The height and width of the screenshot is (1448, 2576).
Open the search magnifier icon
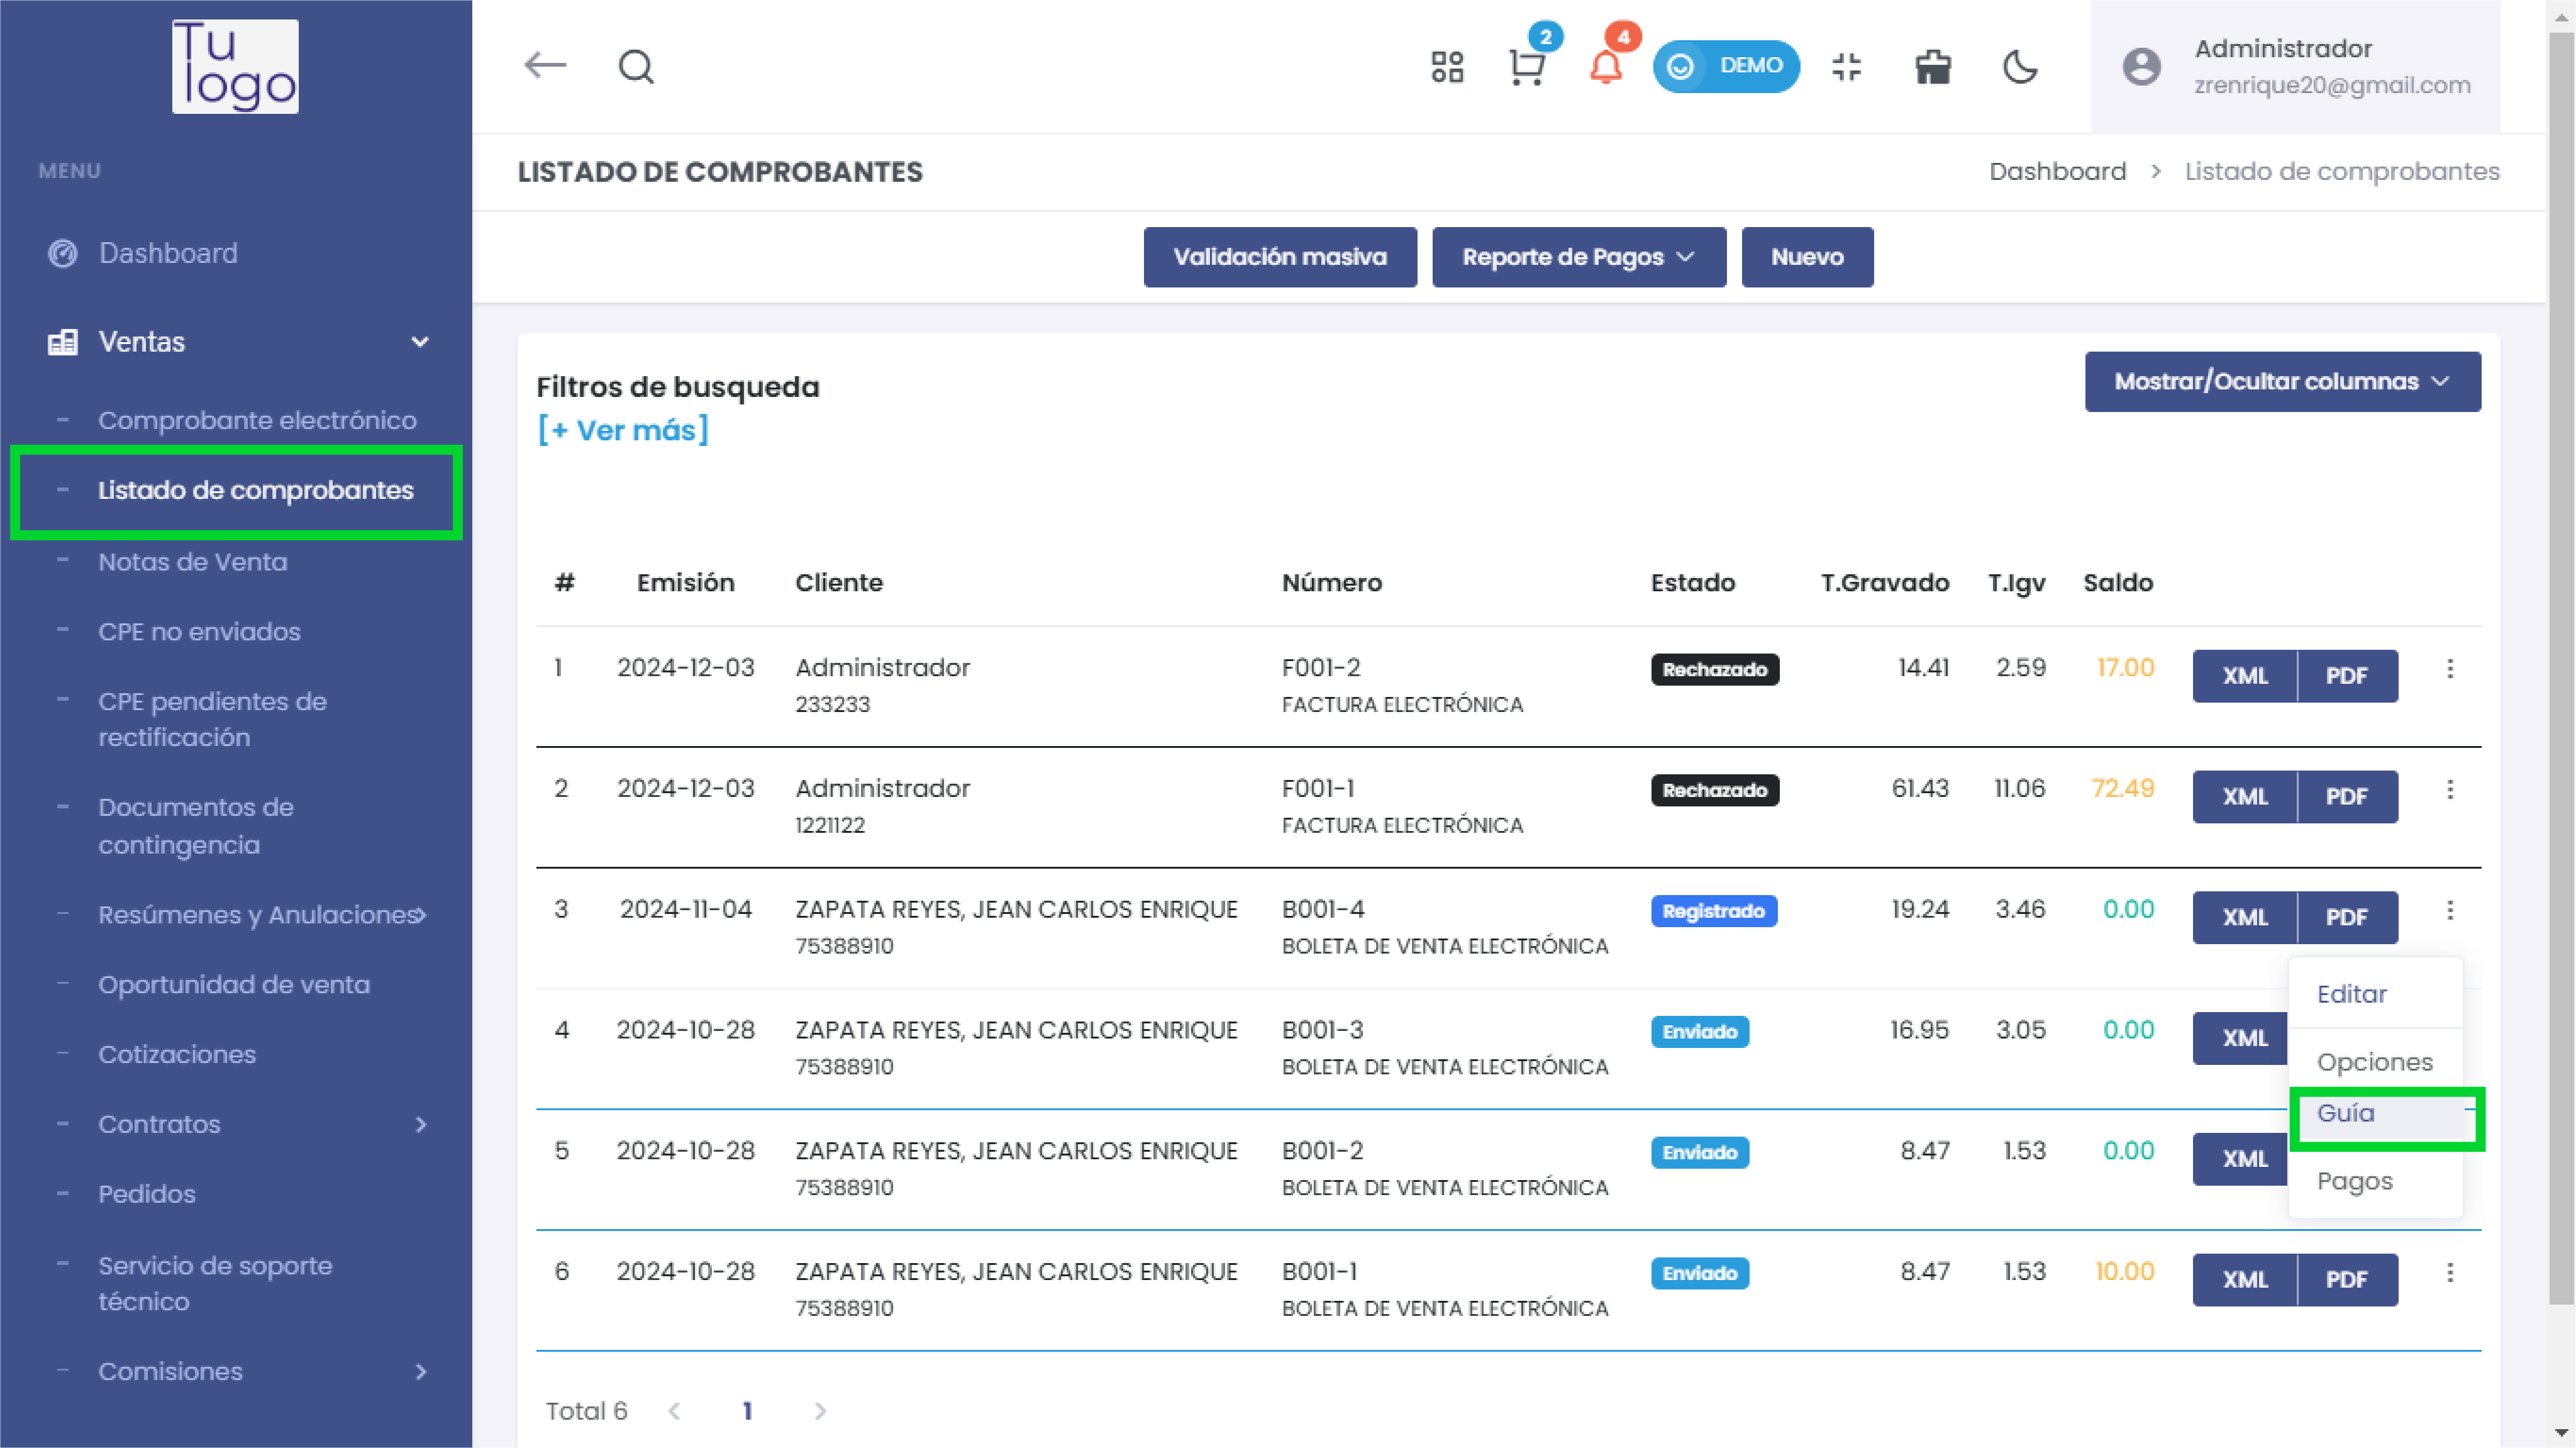click(x=636, y=67)
